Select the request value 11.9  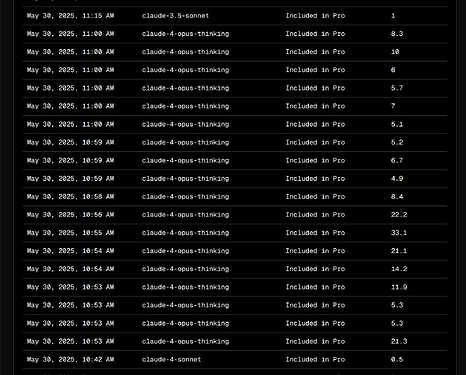coord(399,287)
